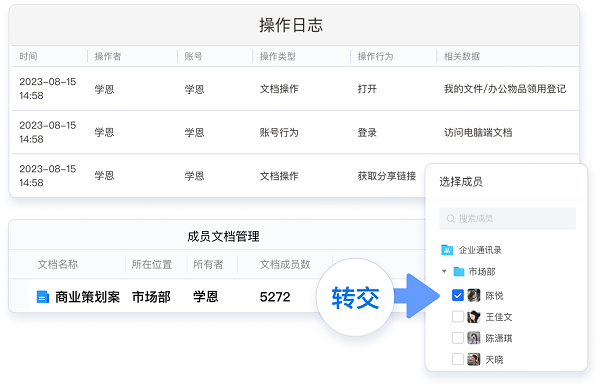600x388 pixels.
Task: Click member name 陈悦
Action: click(494, 295)
